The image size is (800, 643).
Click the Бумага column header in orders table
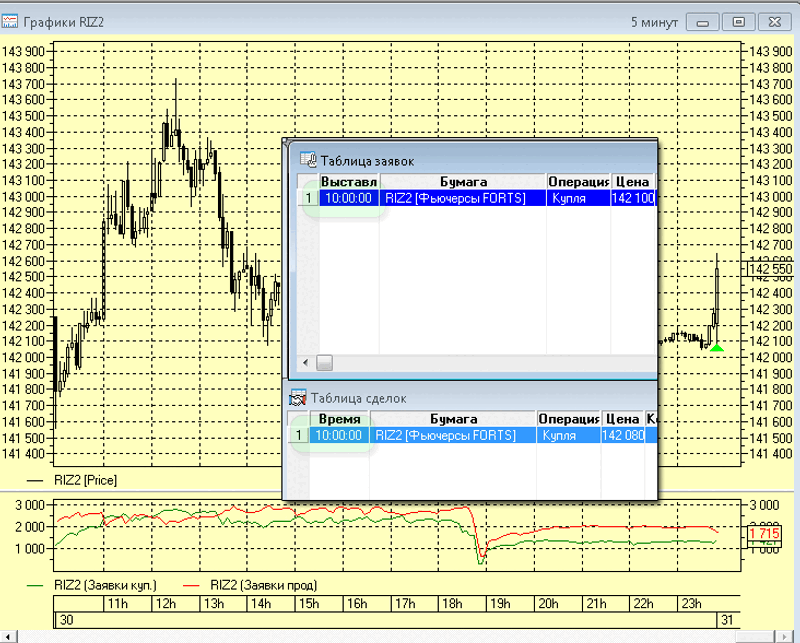click(x=462, y=181)
